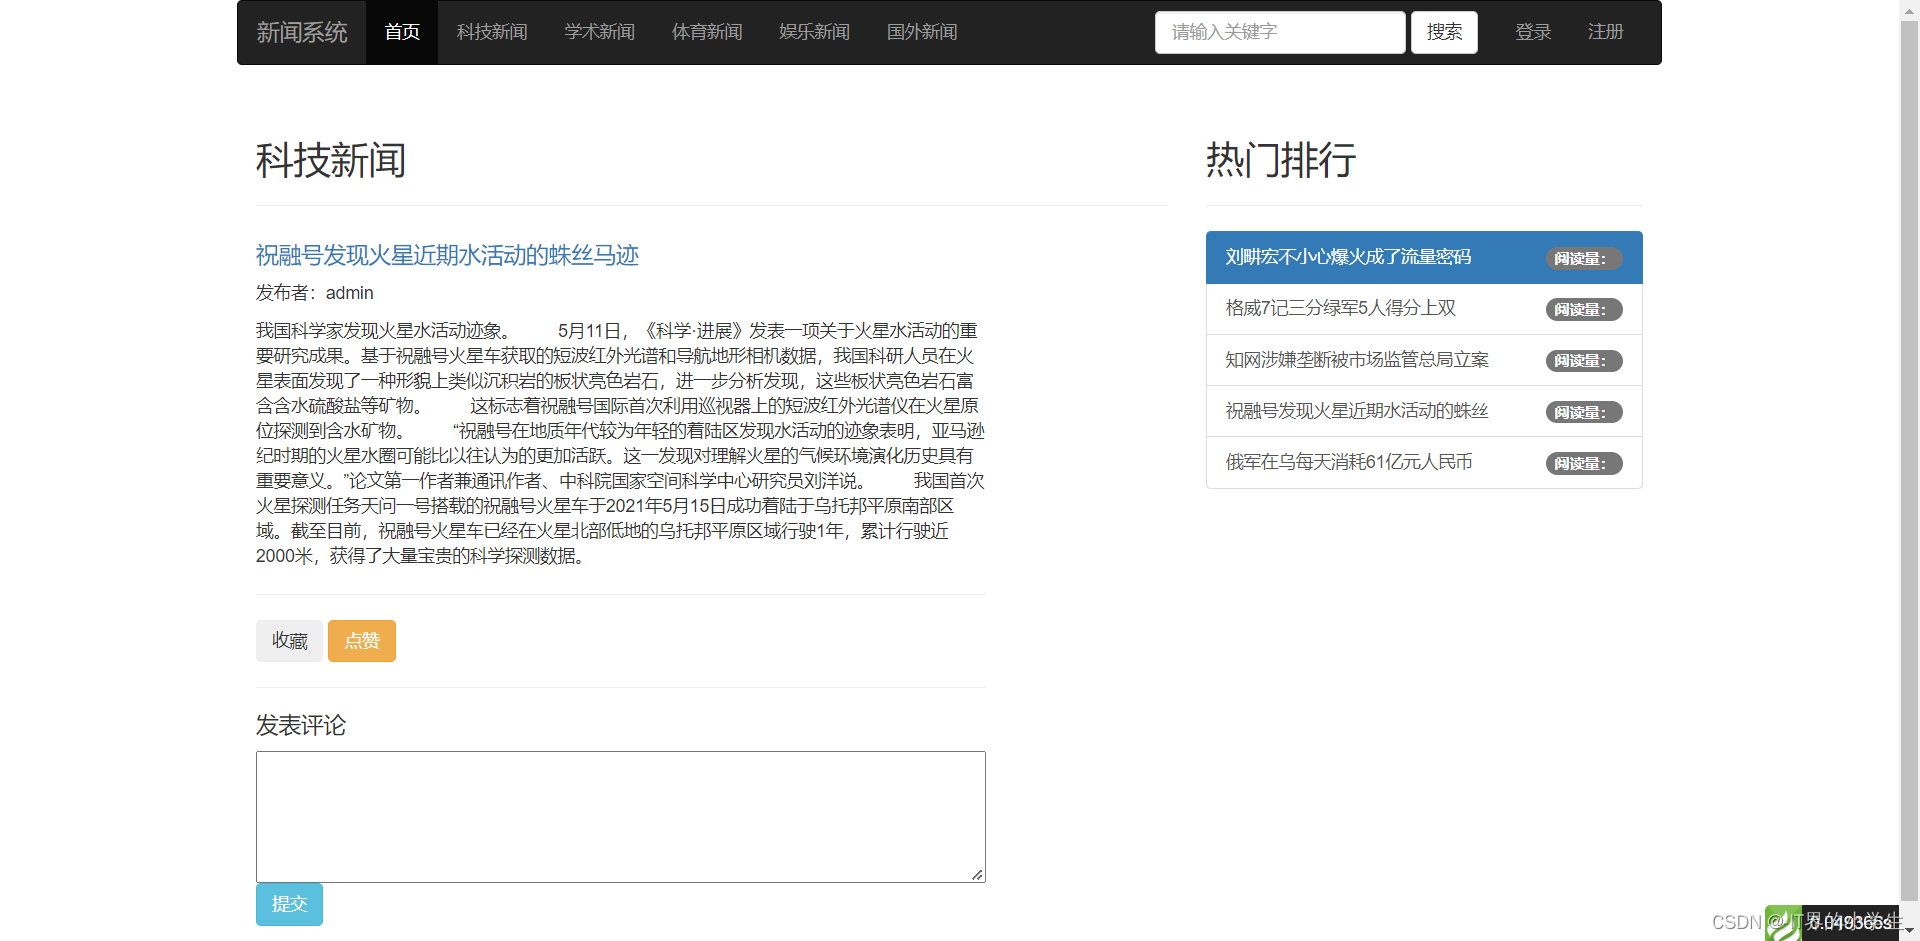Open 学术新闻 category
Viewport: 1920px width, 941px height.
pyautogui.click(x=600, y=32)
